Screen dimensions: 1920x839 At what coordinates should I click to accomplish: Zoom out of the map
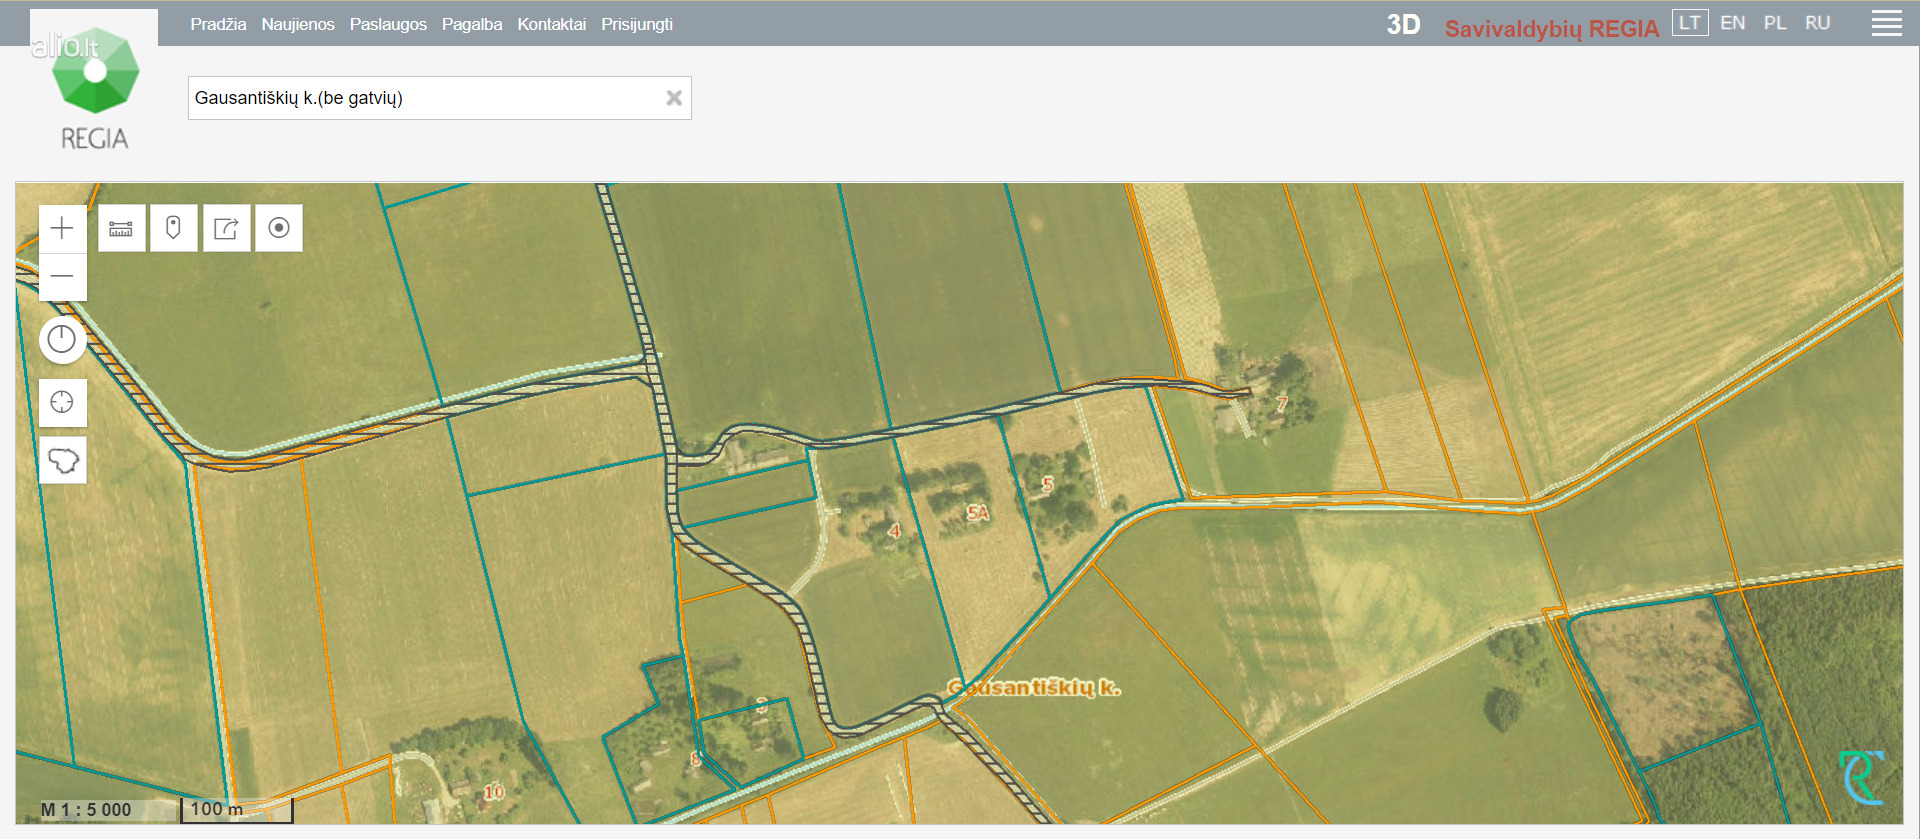62,277
